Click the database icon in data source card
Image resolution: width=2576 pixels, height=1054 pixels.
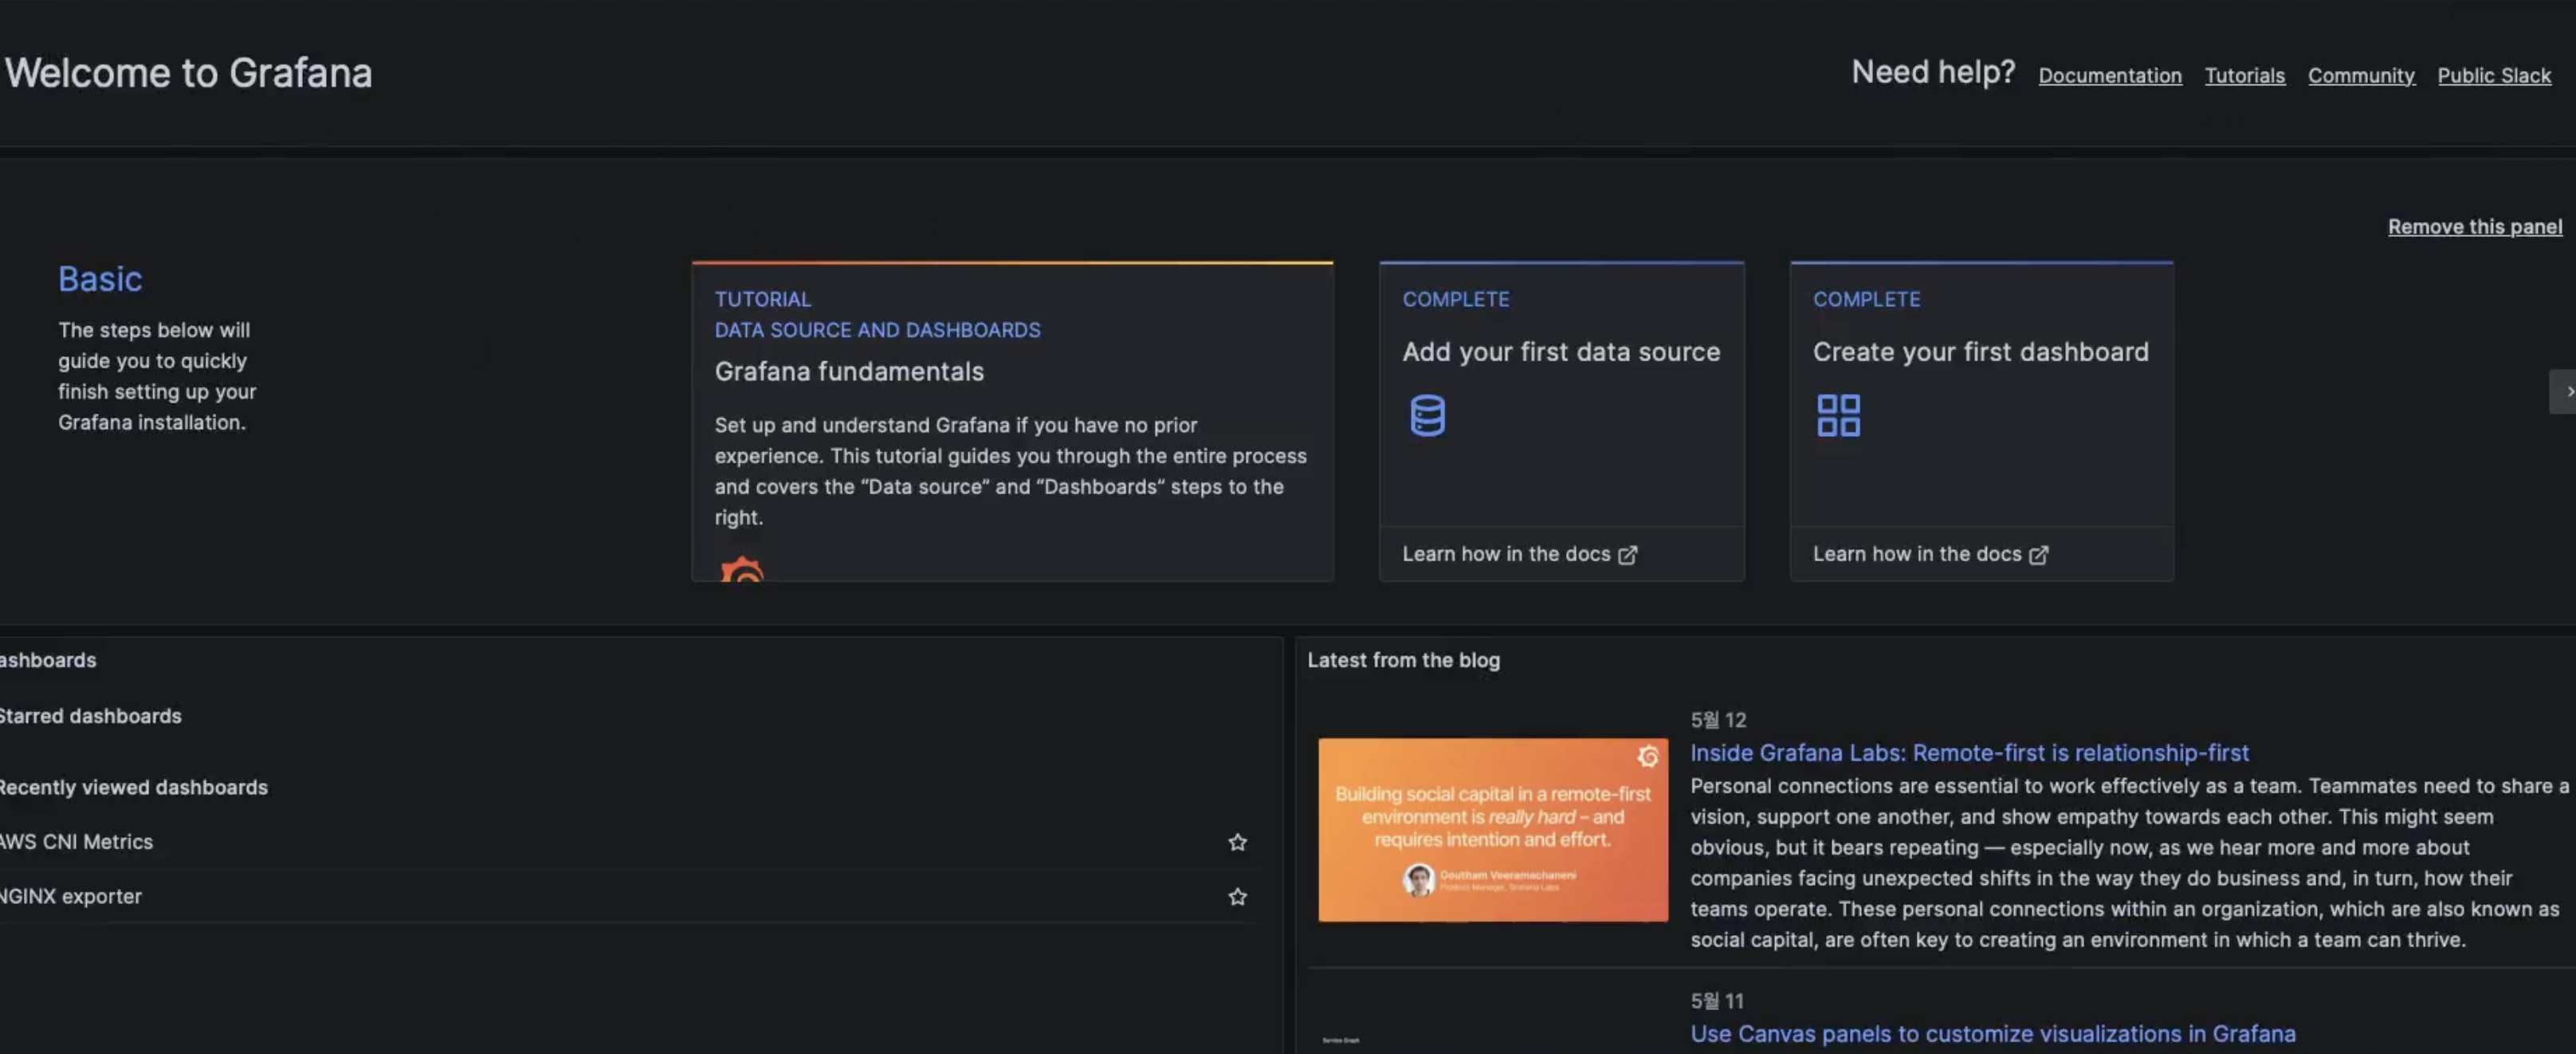1427,415
